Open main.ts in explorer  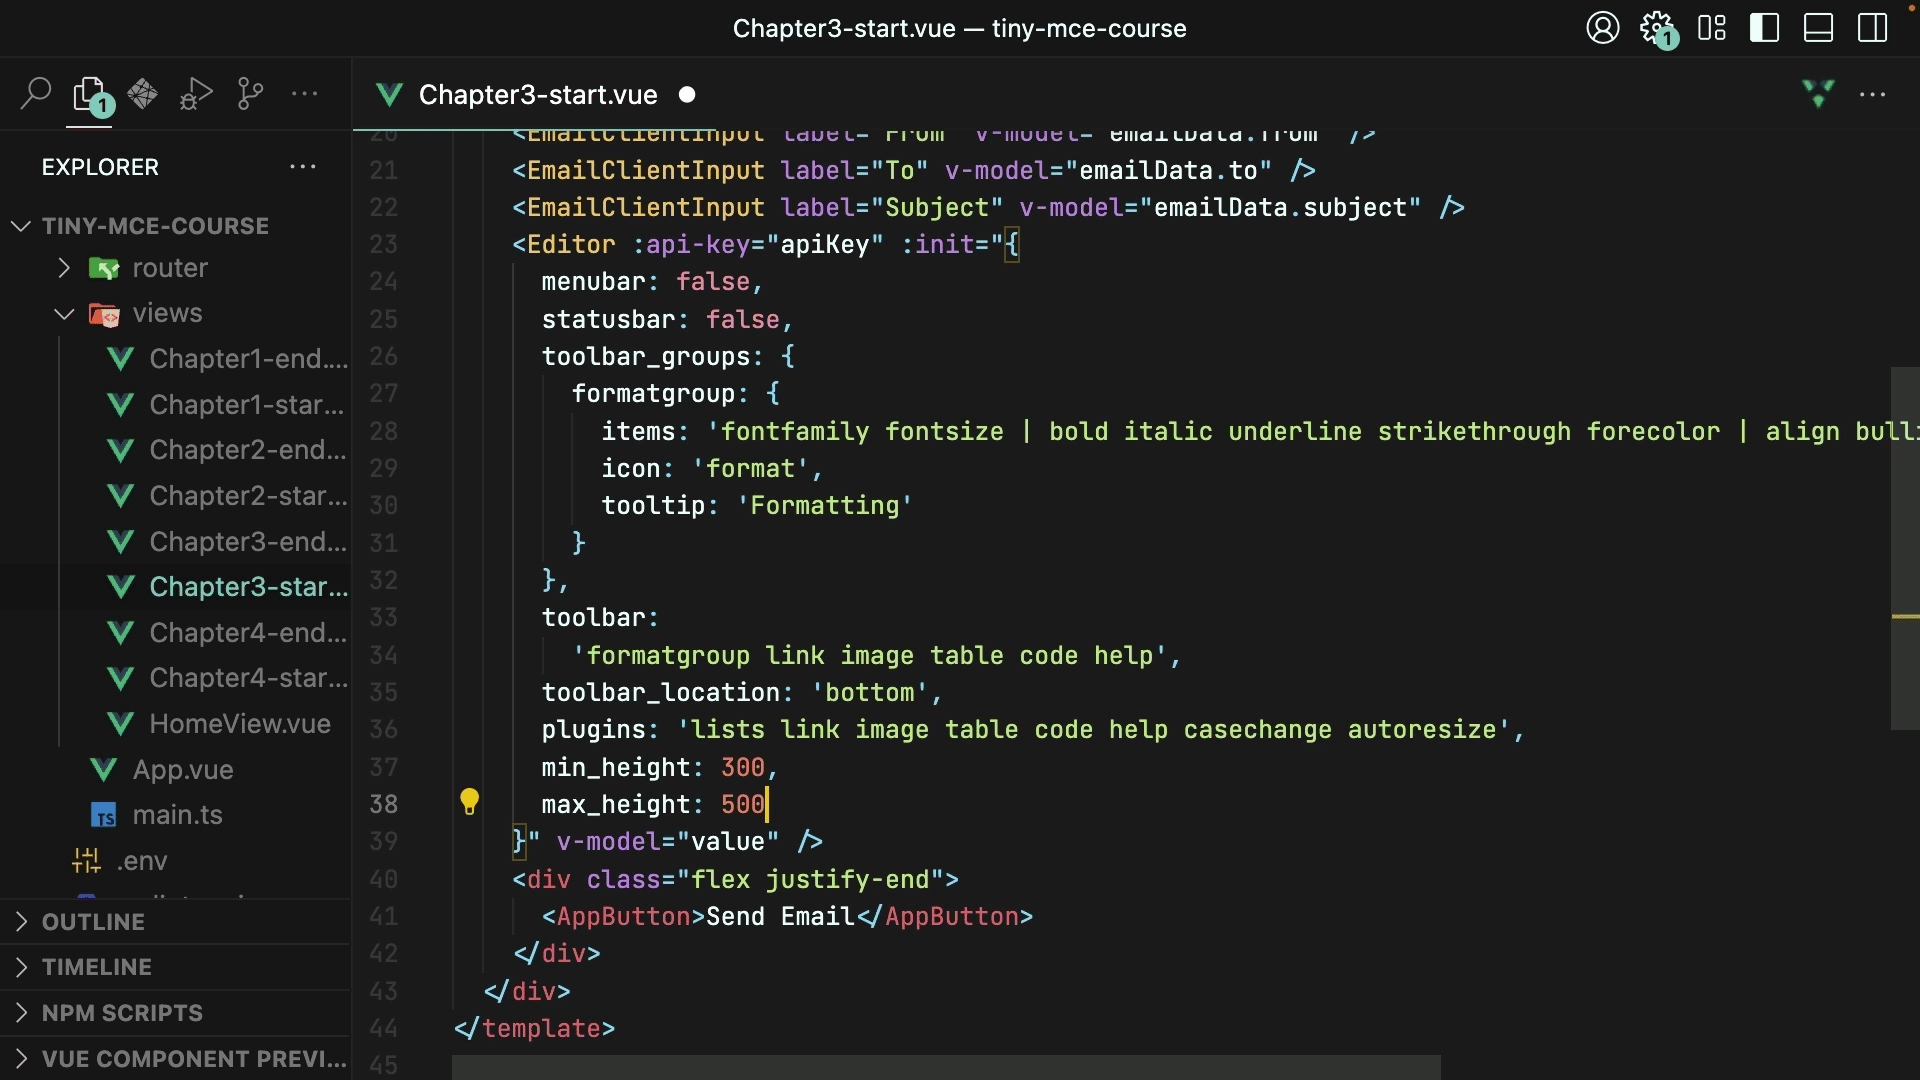[x=178, y=815]
